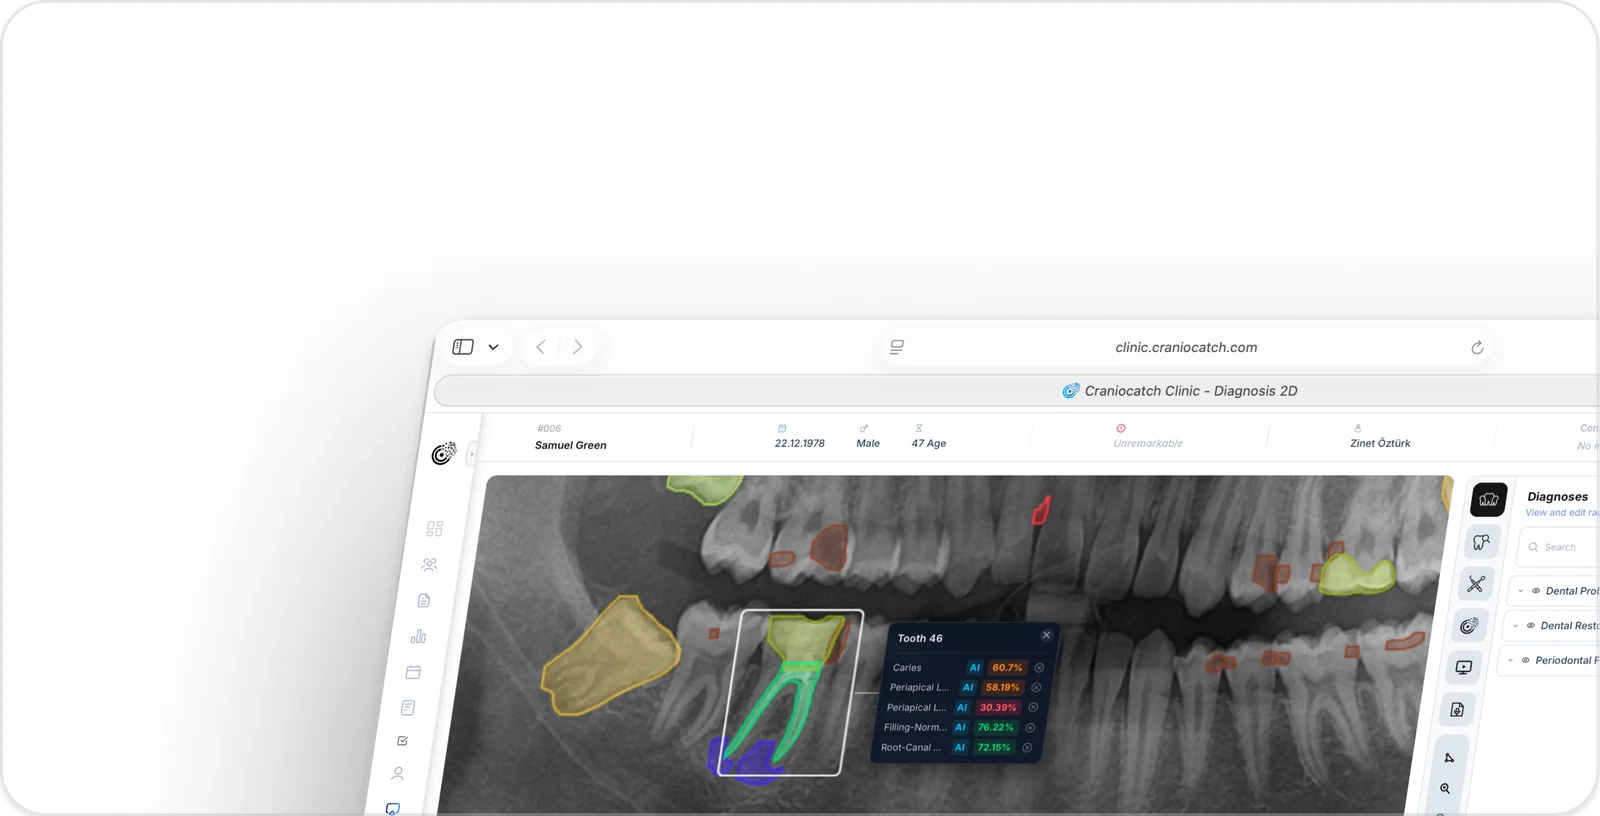Click the white tooth 46 bounding box
This screenshot has width=1600, height=816.
click(789, 692)
